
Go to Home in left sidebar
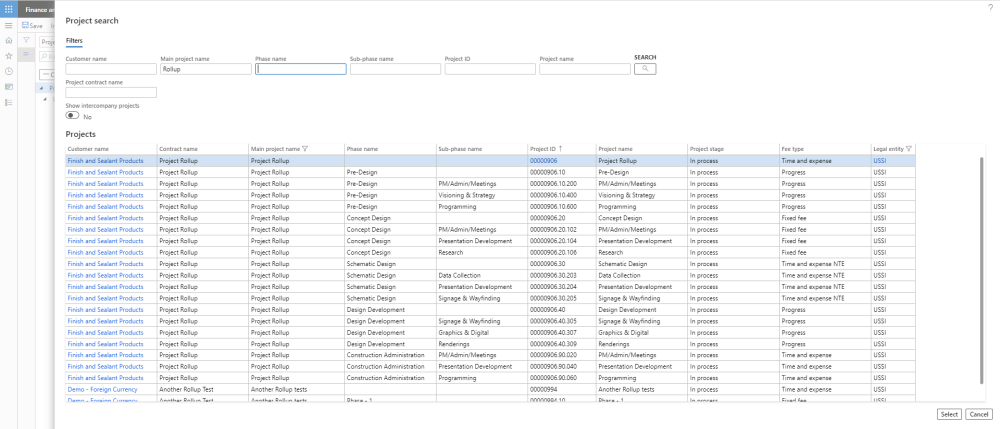tap(8, 40)
